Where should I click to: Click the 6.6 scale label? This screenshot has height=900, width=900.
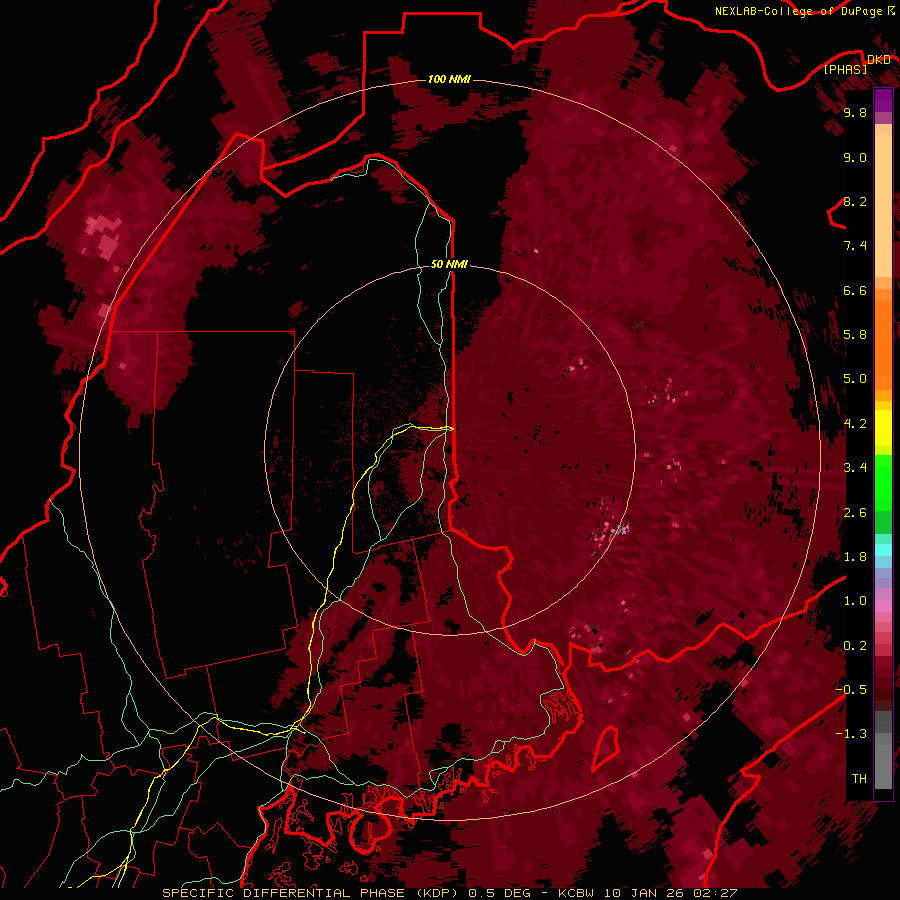[x=855, y=290]
